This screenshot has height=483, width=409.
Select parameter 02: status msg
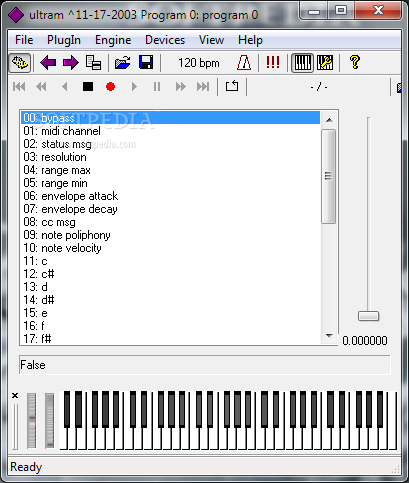[170, 144]
